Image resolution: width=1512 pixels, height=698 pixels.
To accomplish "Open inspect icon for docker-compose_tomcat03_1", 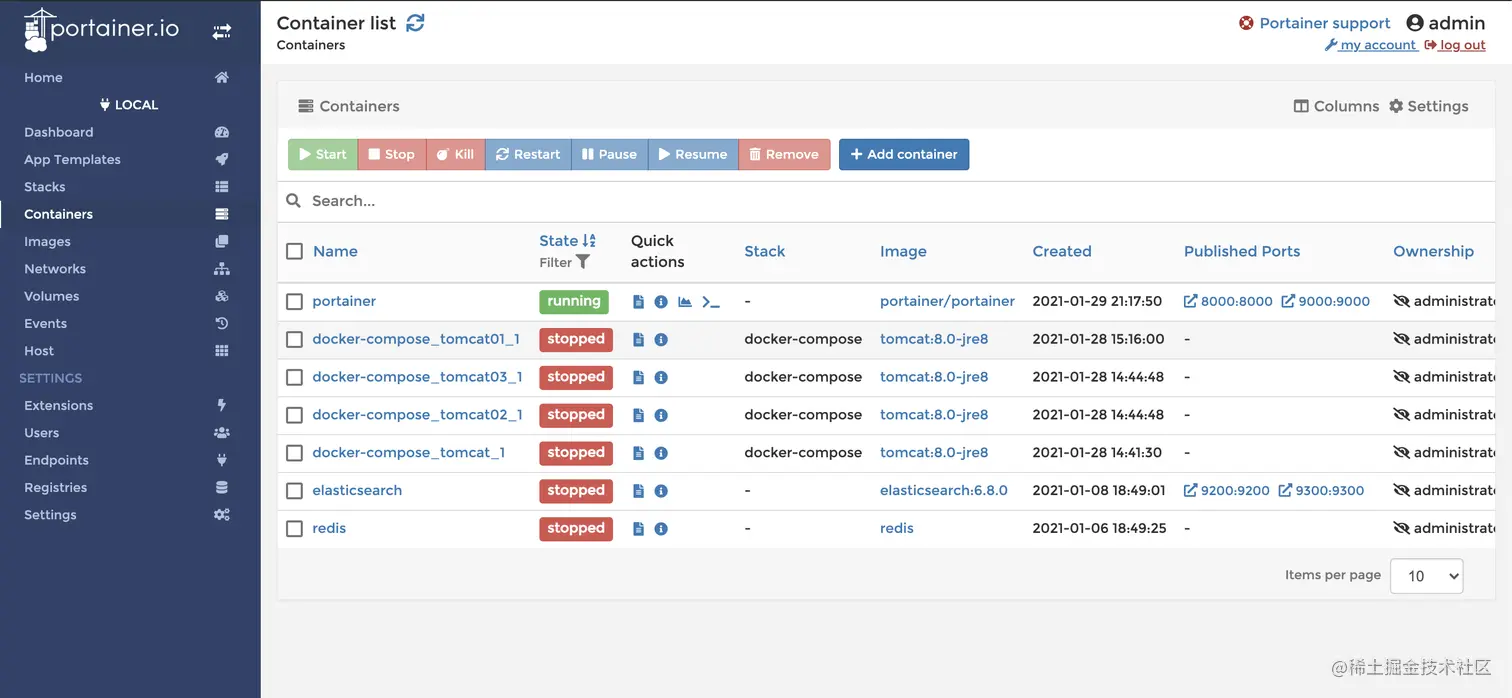I will pyautogui.click(x=661, y=377).
